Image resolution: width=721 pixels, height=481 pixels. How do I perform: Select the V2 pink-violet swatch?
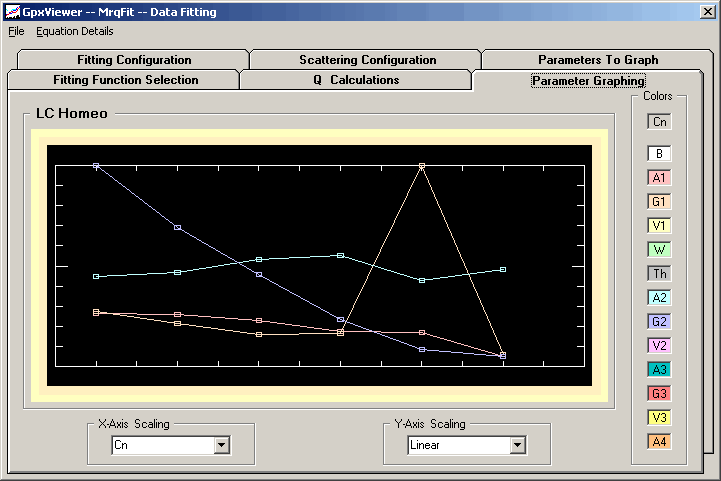coord(659,345)
